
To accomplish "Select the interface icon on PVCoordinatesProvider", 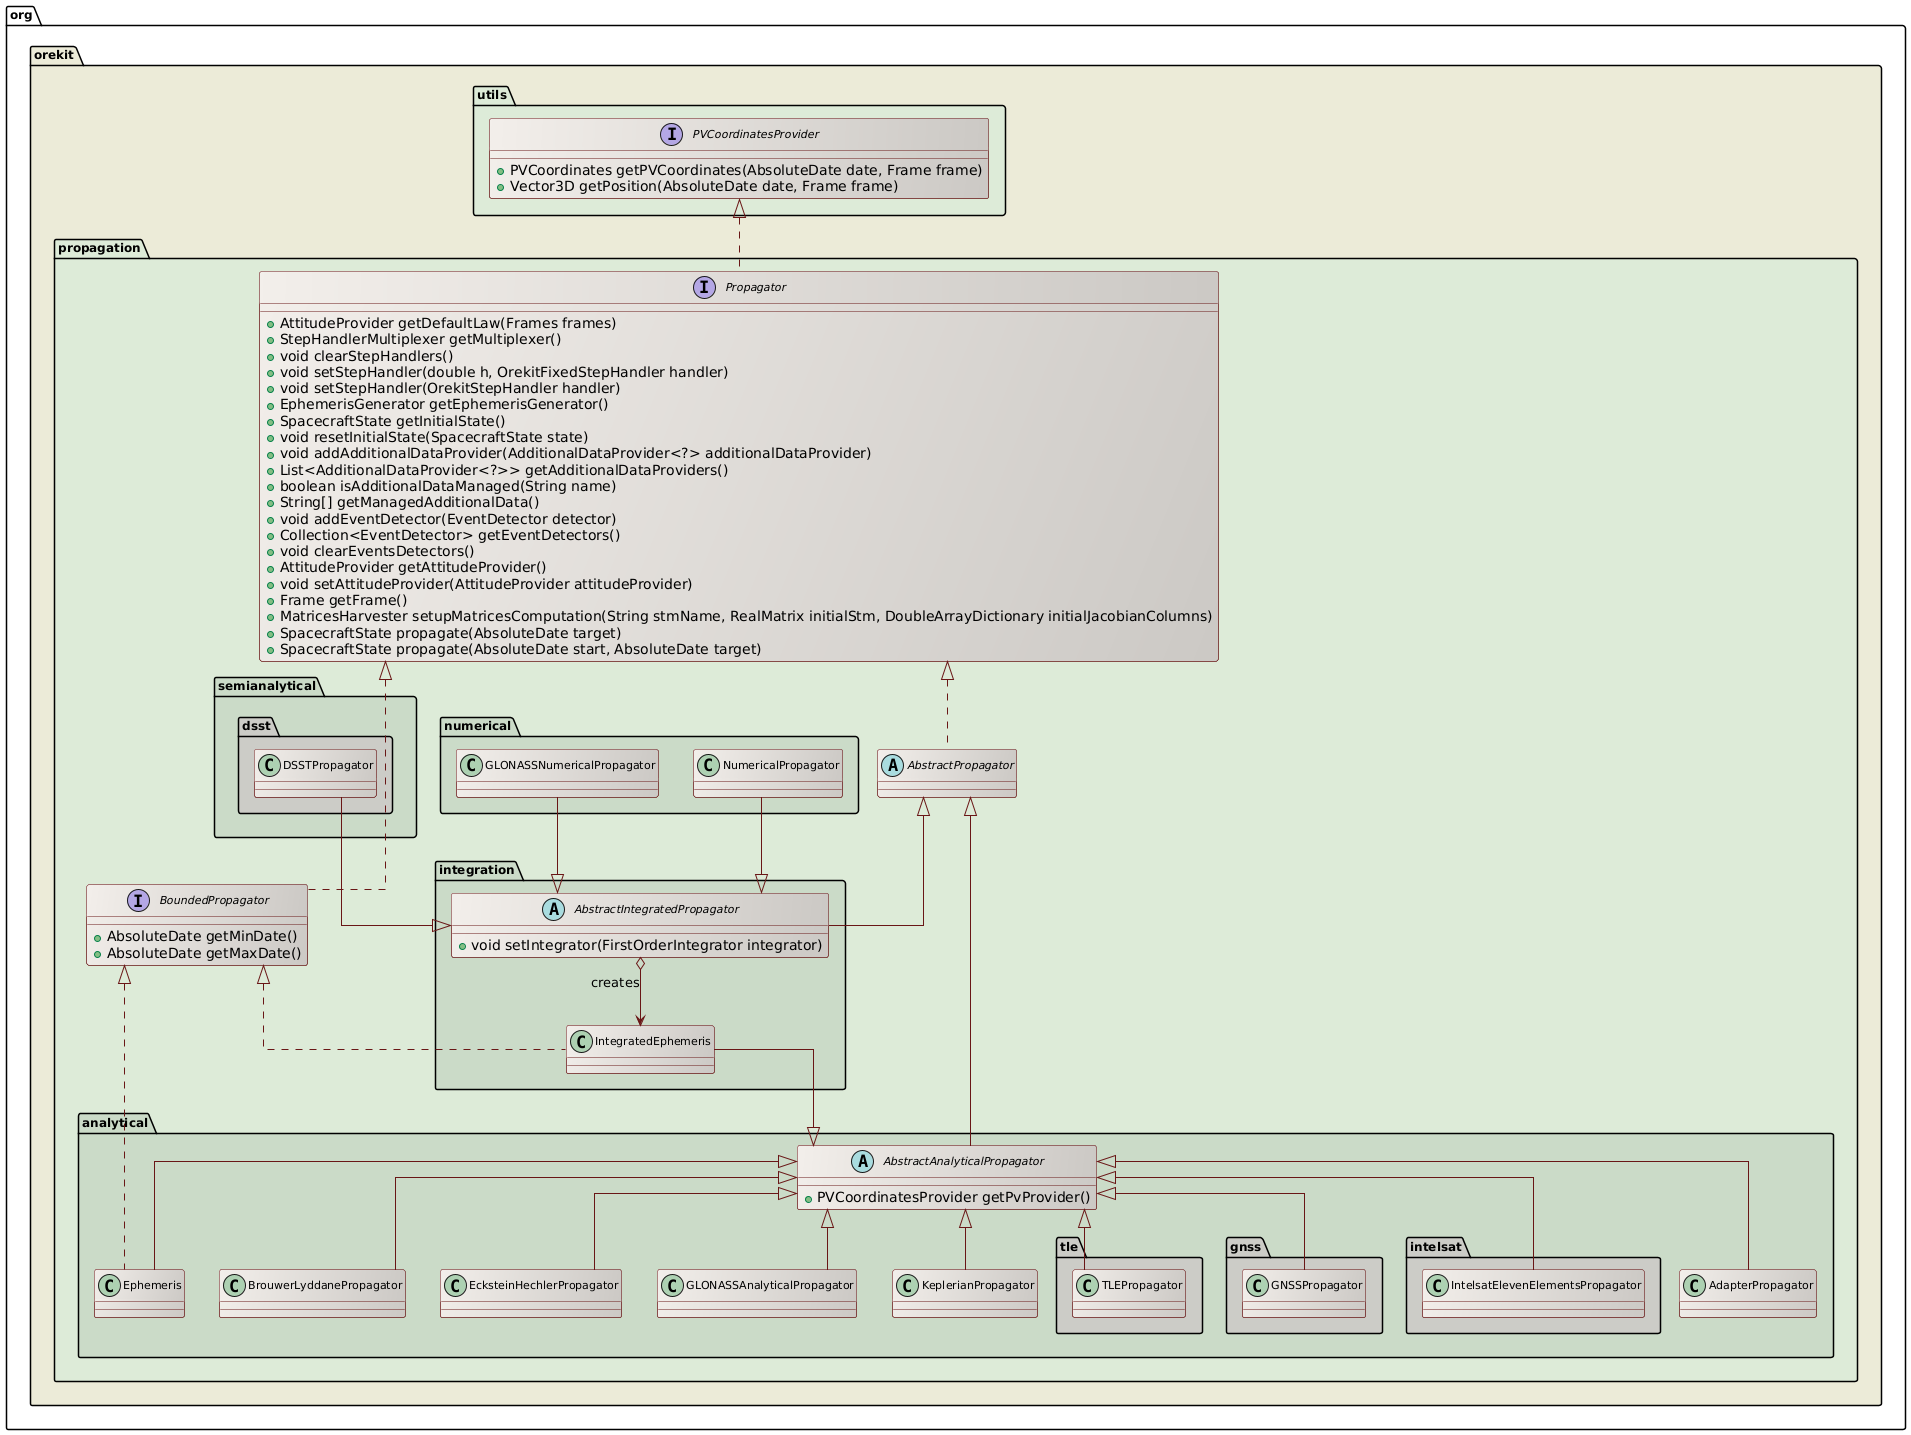I will [674, 132].
